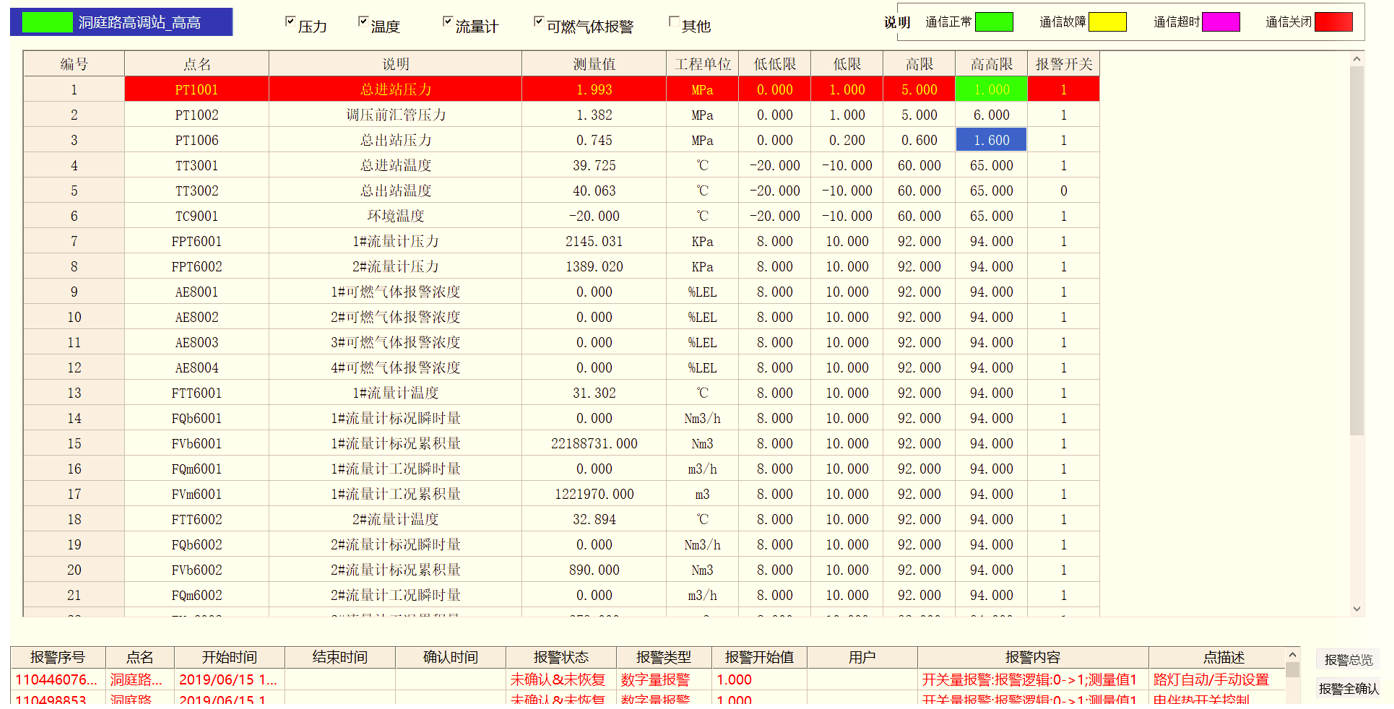Click the yellow 通信故障 legend swatch
The width and height of the screenshot is (1394, 709).
[x=1107, y=22]
